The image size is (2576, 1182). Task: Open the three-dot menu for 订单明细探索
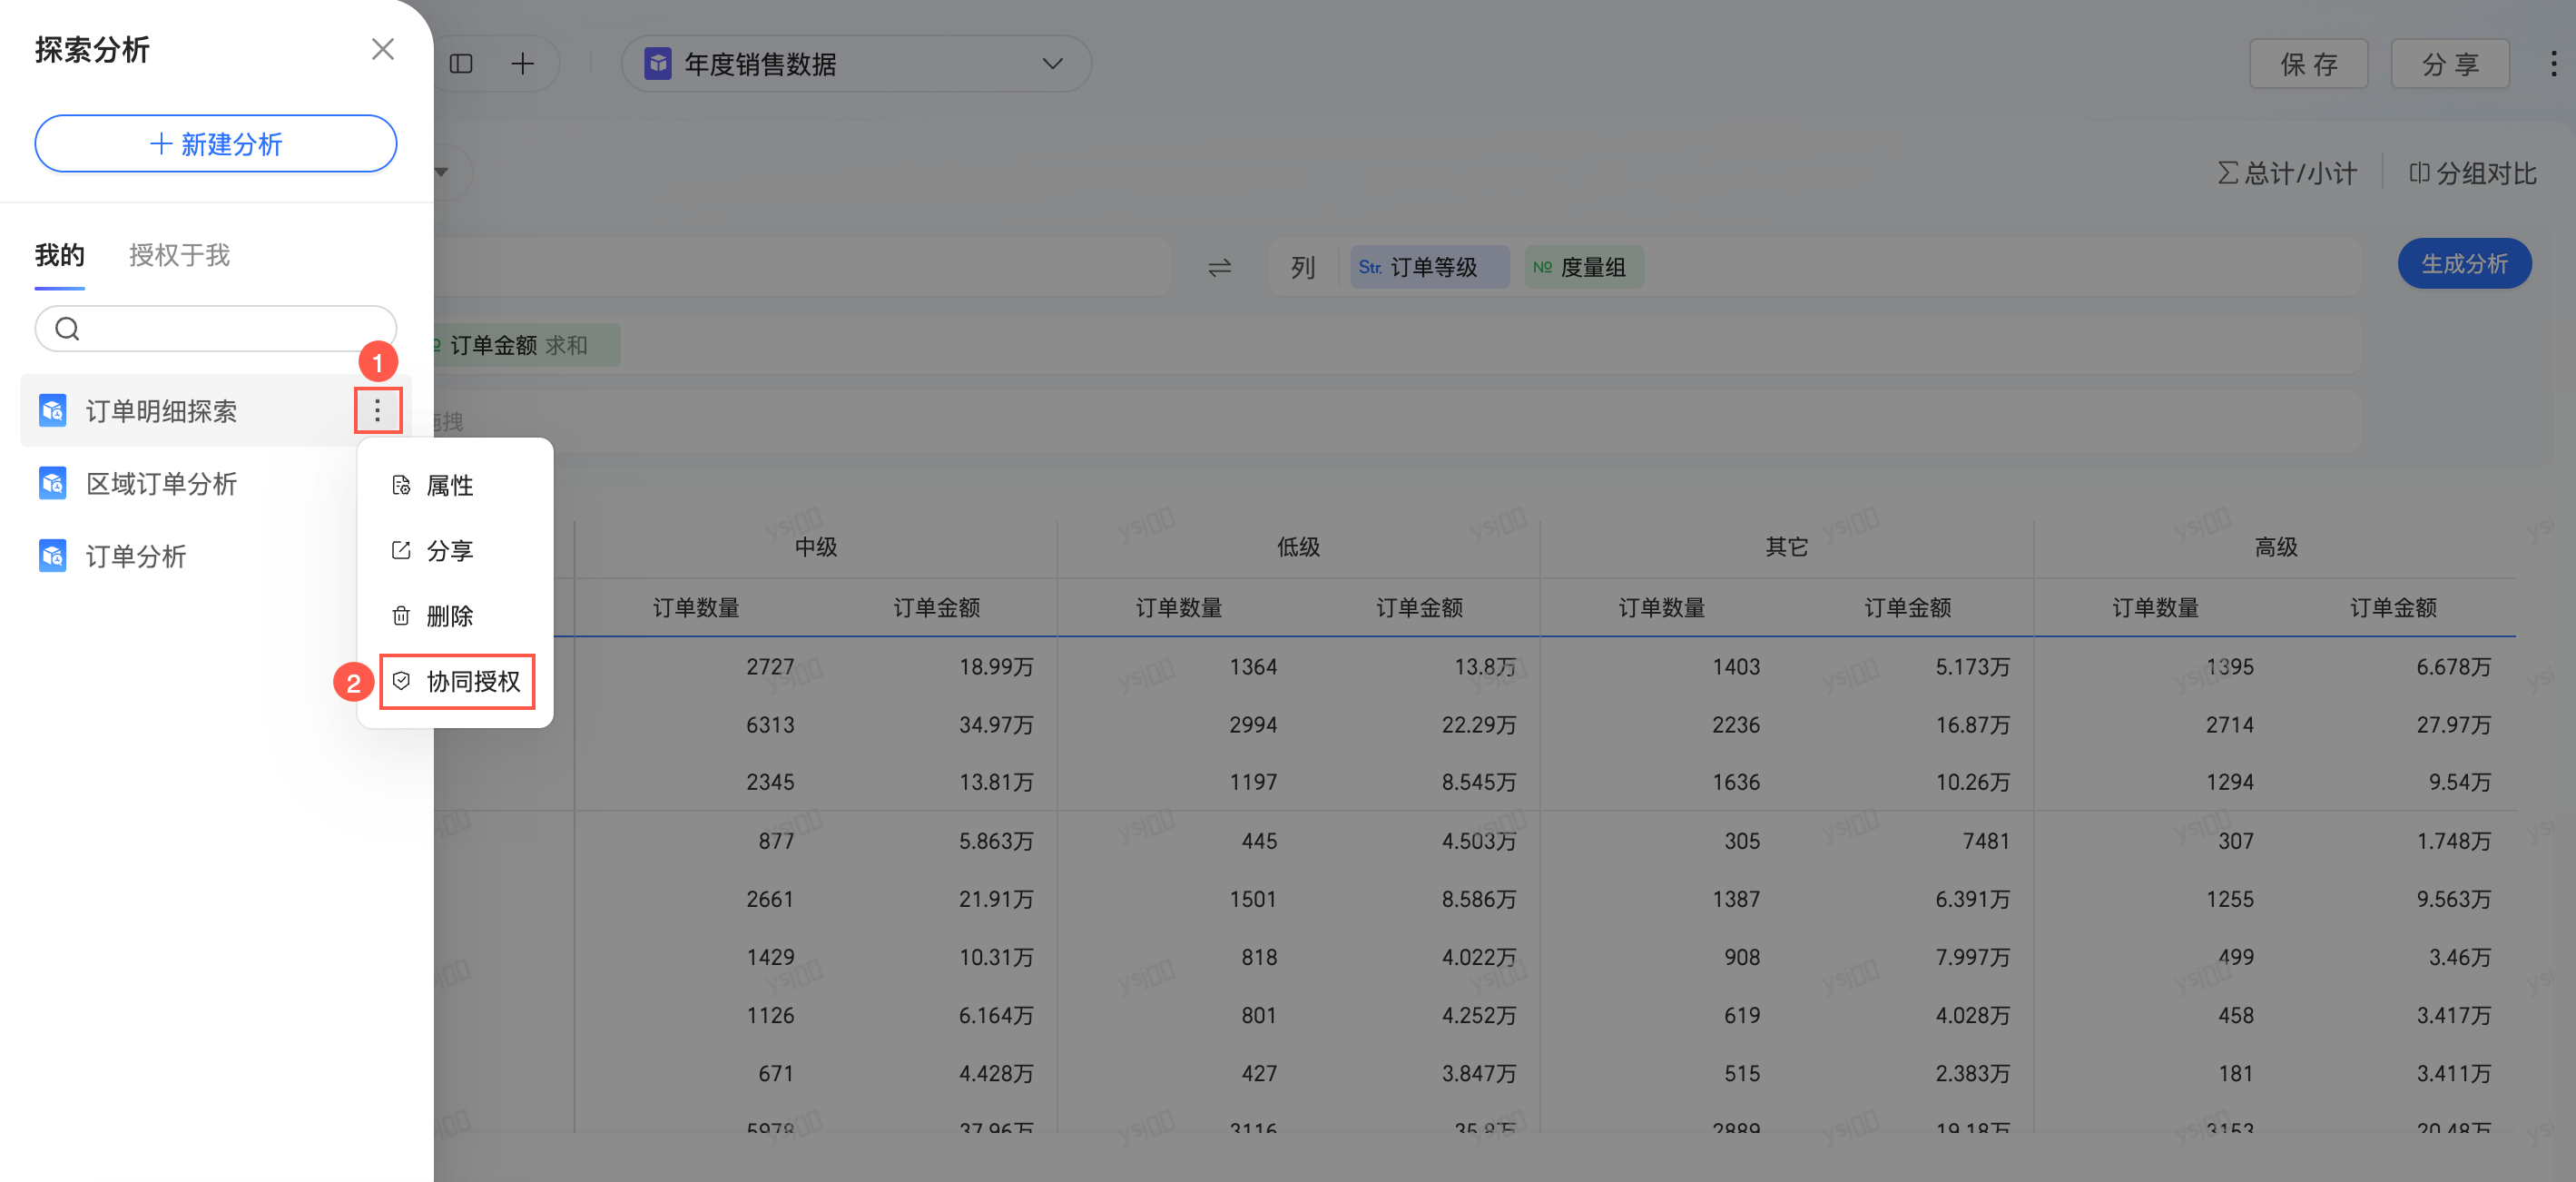coord(377,410)
